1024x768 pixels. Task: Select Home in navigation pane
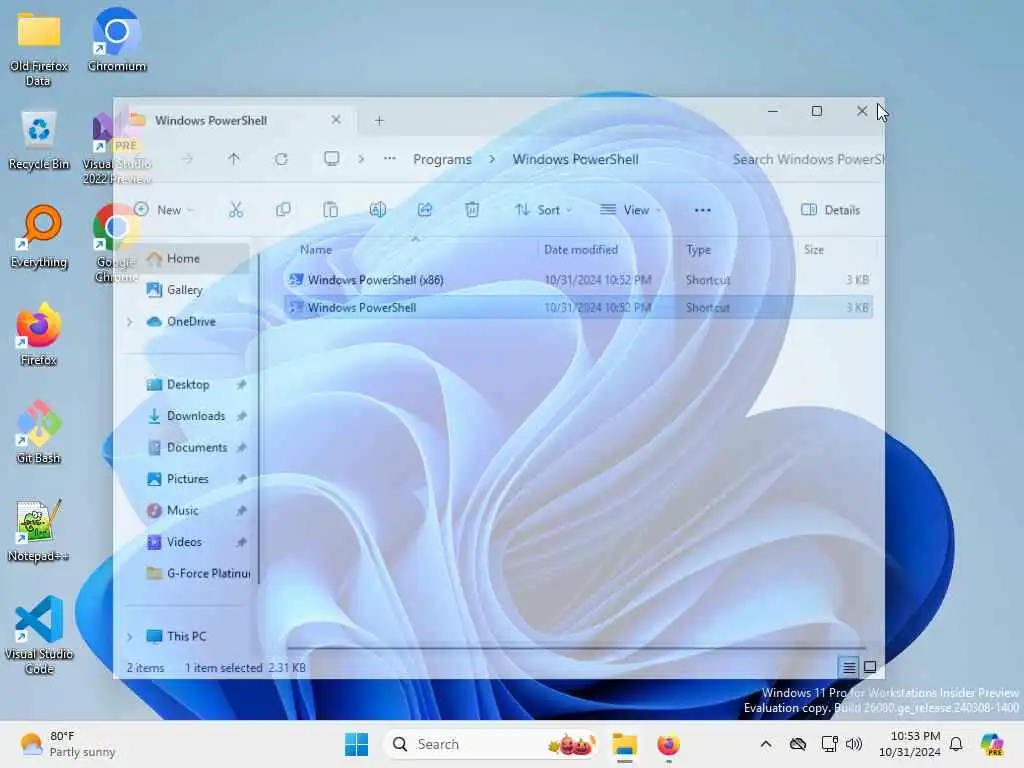183,259
